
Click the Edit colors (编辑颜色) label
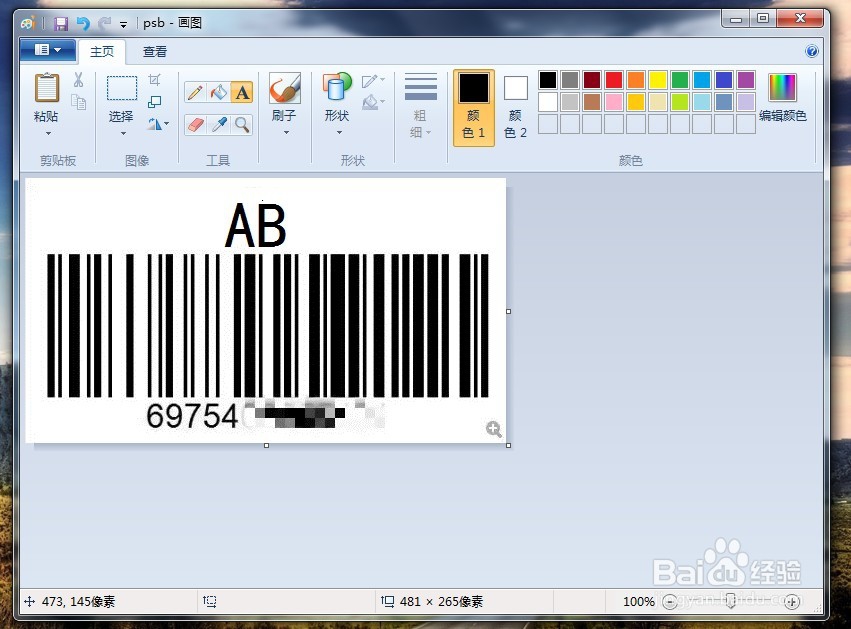[x=783, y=116]
